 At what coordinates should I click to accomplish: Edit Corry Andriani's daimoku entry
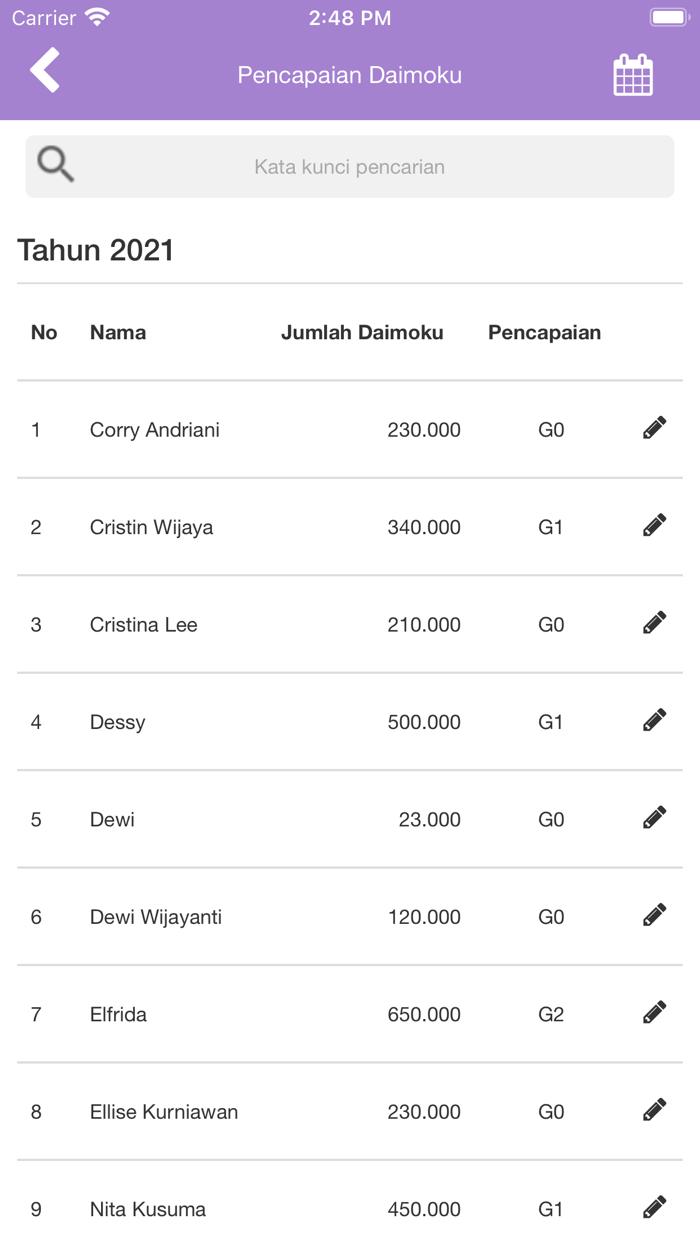(x=654, y=429)
